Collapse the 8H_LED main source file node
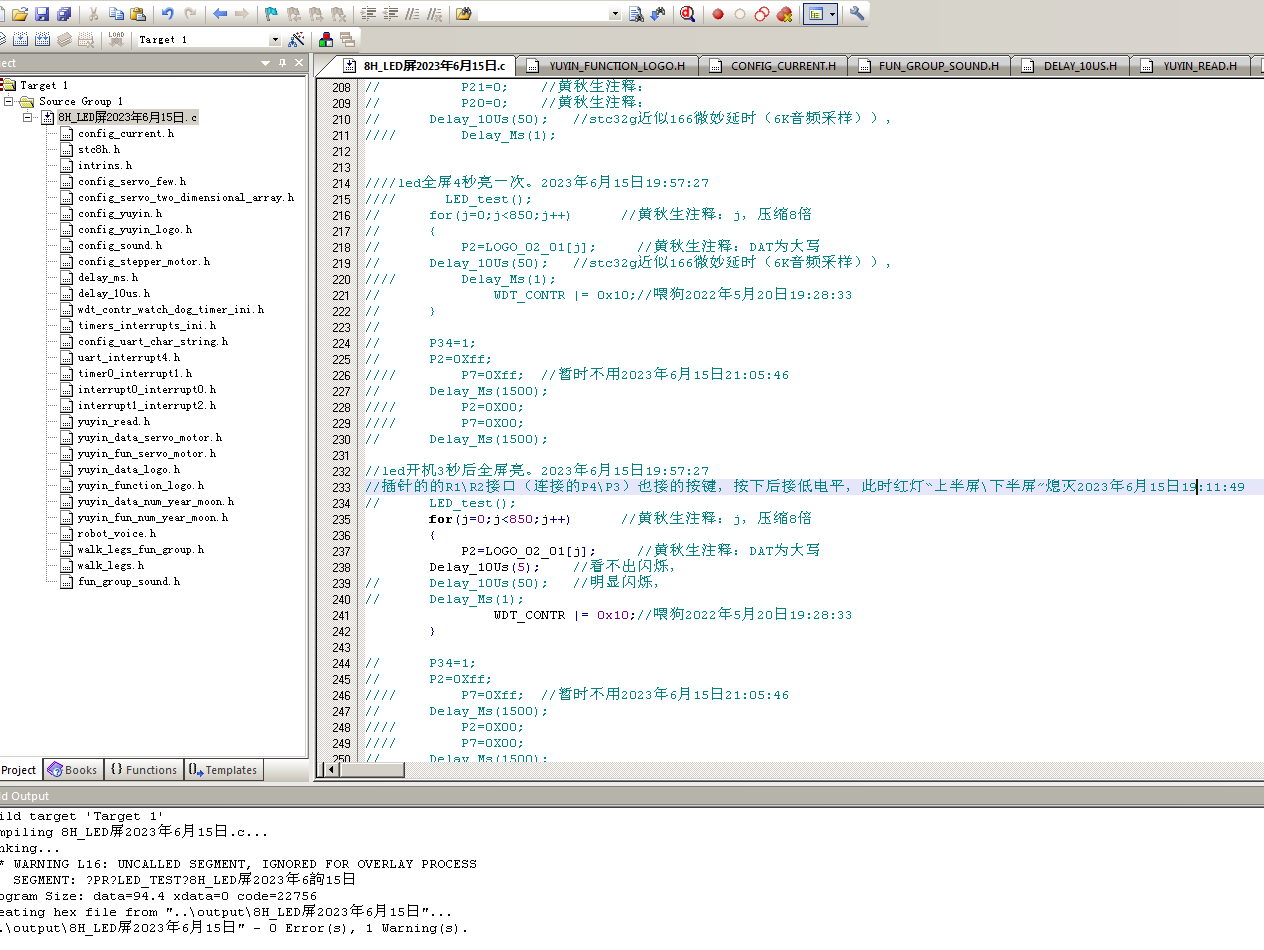The image size is (1264, 950). coord(28,117)
